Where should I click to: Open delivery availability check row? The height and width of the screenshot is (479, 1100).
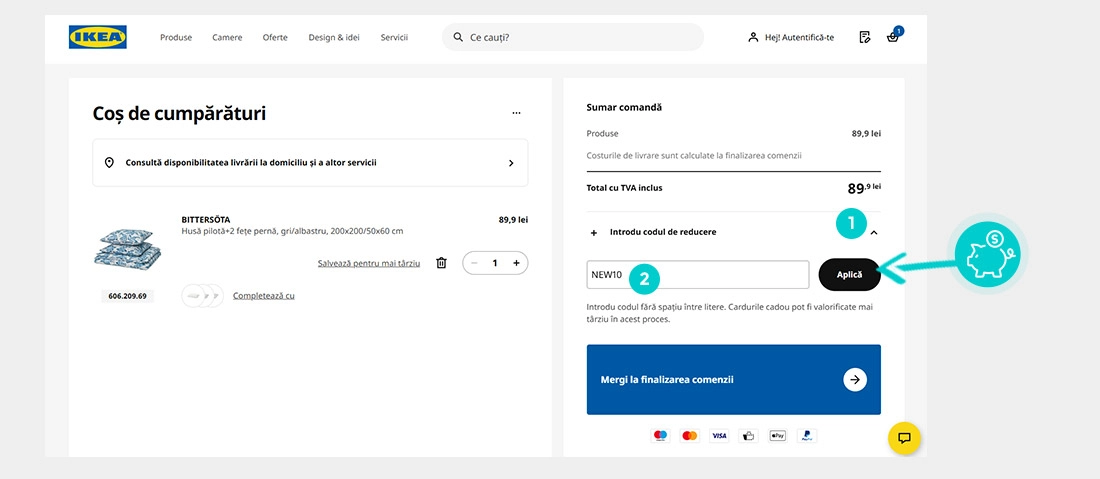(x=310, y=163)
